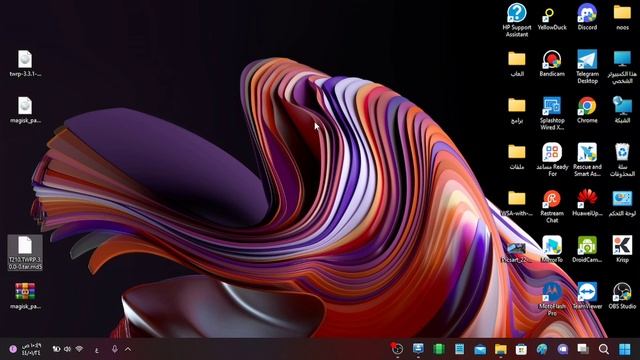
Task: Select the Recycle Bin desktop icon
Action: click(x=622, y=159)
